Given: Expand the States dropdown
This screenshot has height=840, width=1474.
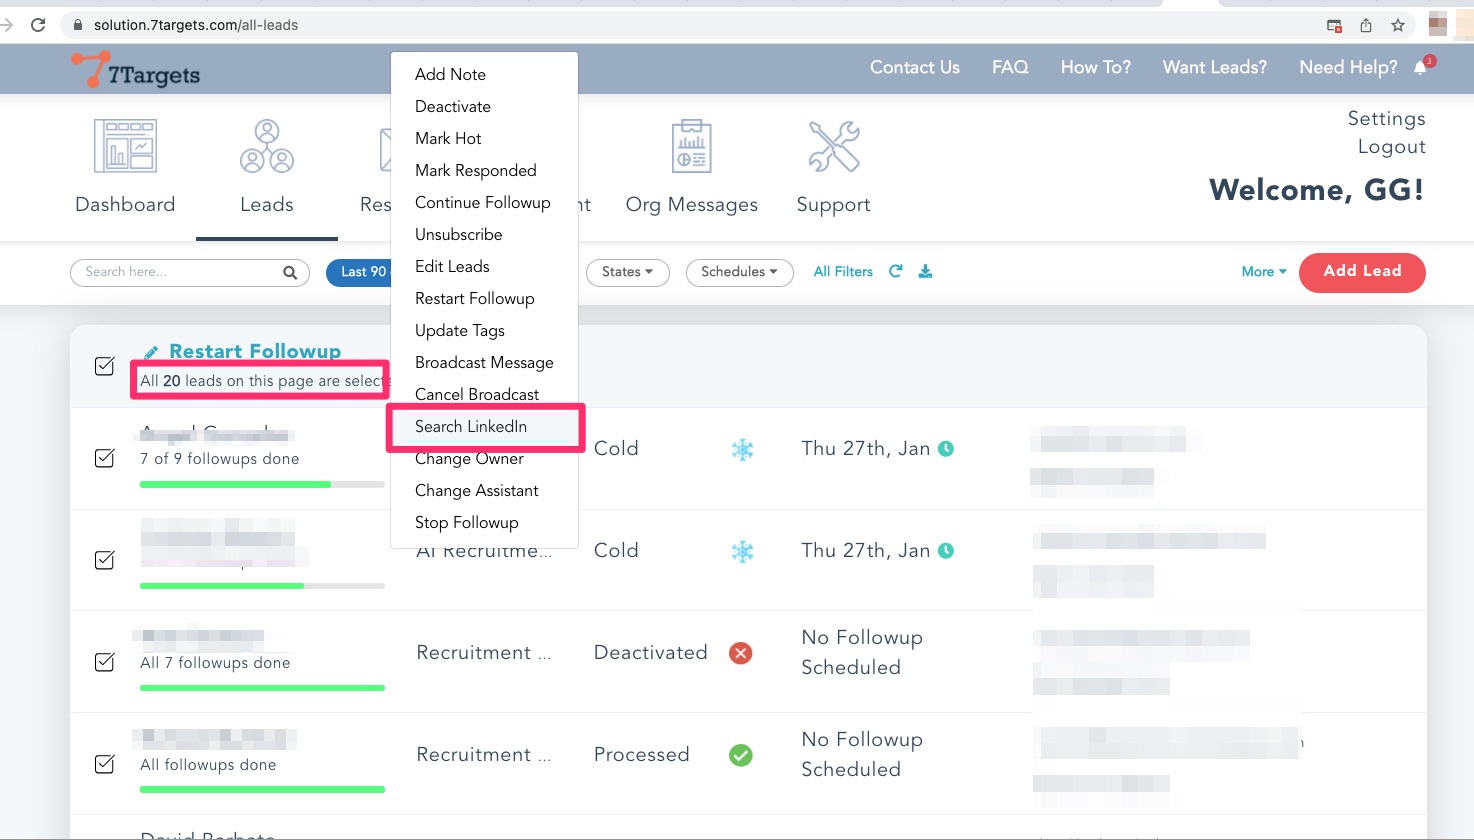Looking at the screenshot, I should click(x=627, y=272).
